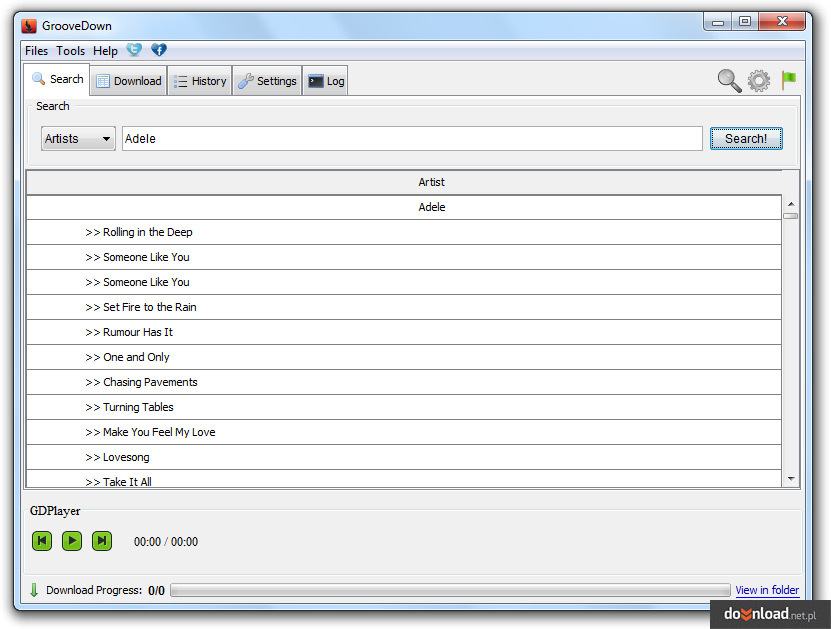
Task: Click the search text field containing Adele
Action: coord(412,139)
